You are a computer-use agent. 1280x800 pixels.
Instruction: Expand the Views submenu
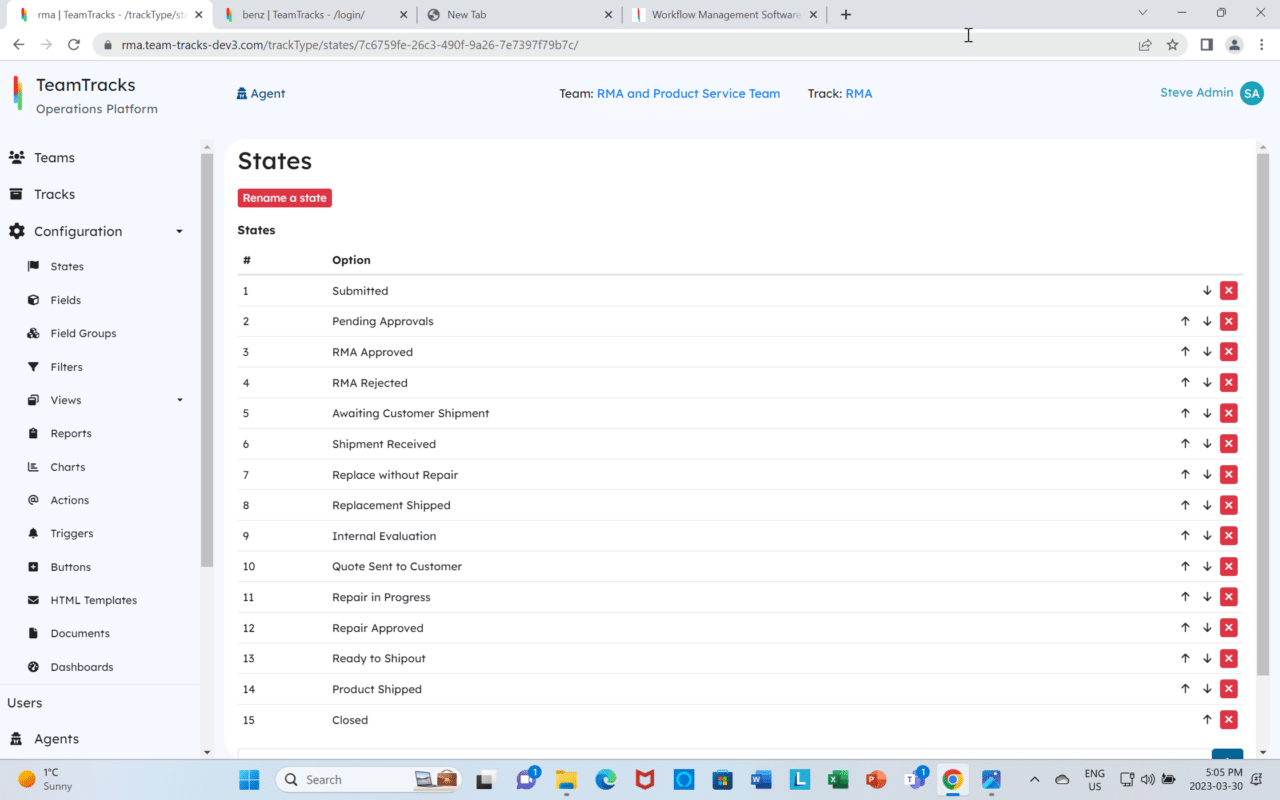coord(180,400)
